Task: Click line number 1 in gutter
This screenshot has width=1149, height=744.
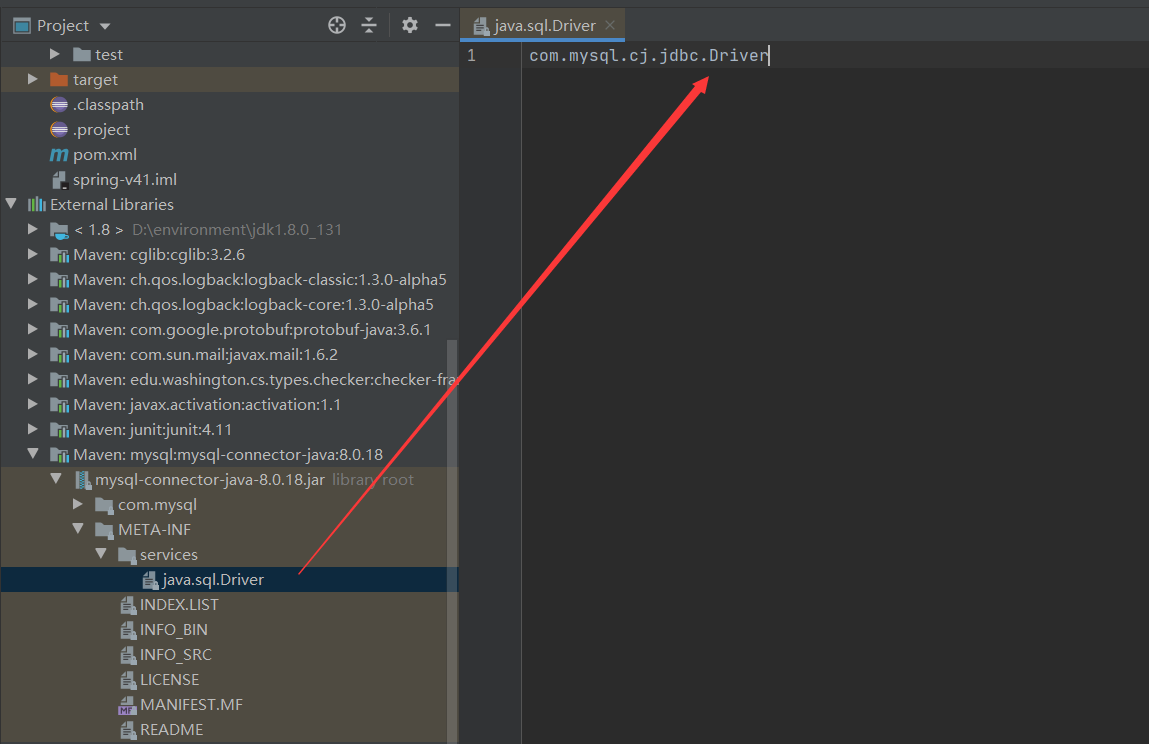Action: click(471, 56)
